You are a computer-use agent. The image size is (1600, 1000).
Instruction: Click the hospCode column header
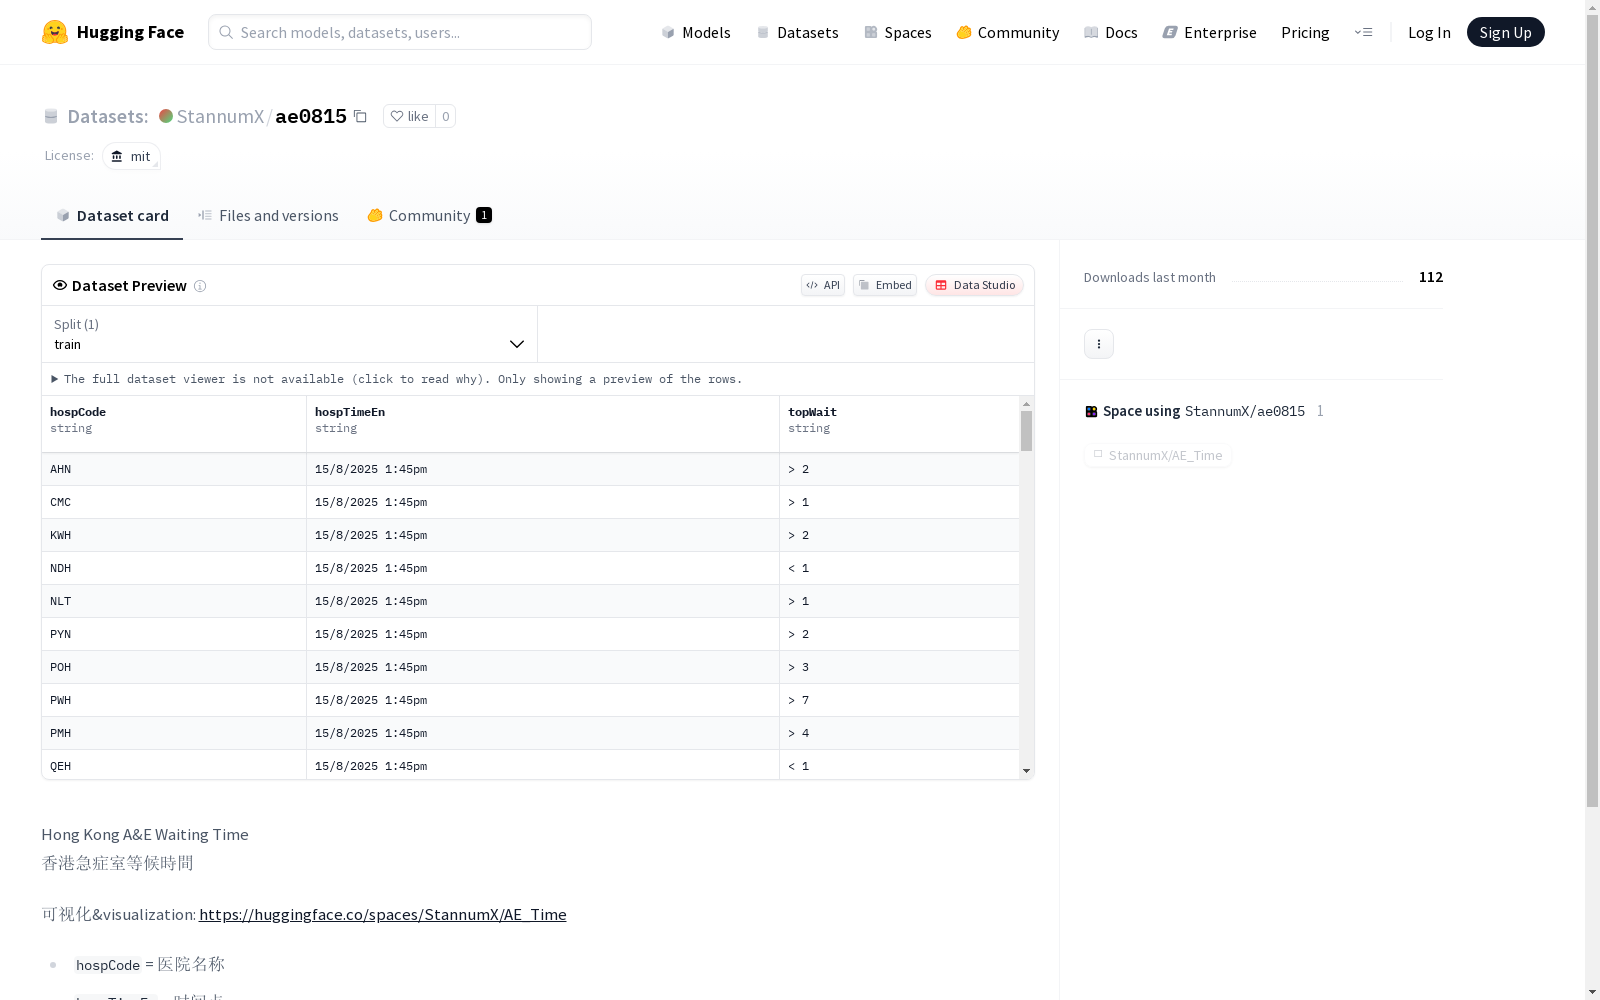coord(174,424)
